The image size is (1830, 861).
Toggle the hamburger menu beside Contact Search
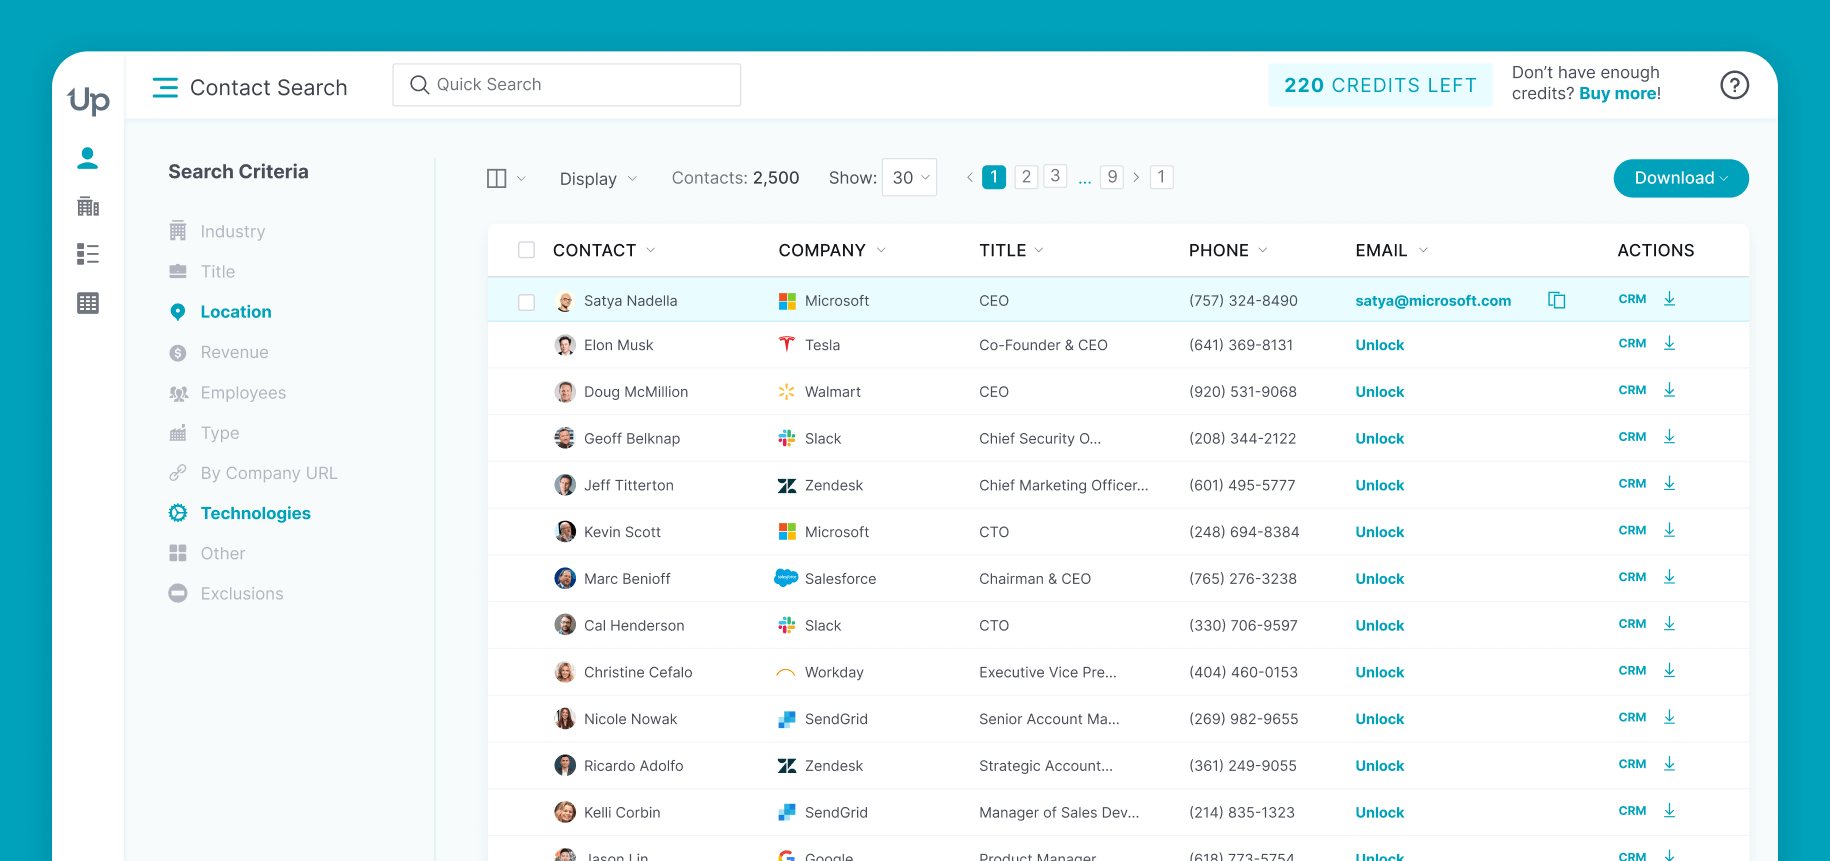pyautogui.click(x=165, y=88)
